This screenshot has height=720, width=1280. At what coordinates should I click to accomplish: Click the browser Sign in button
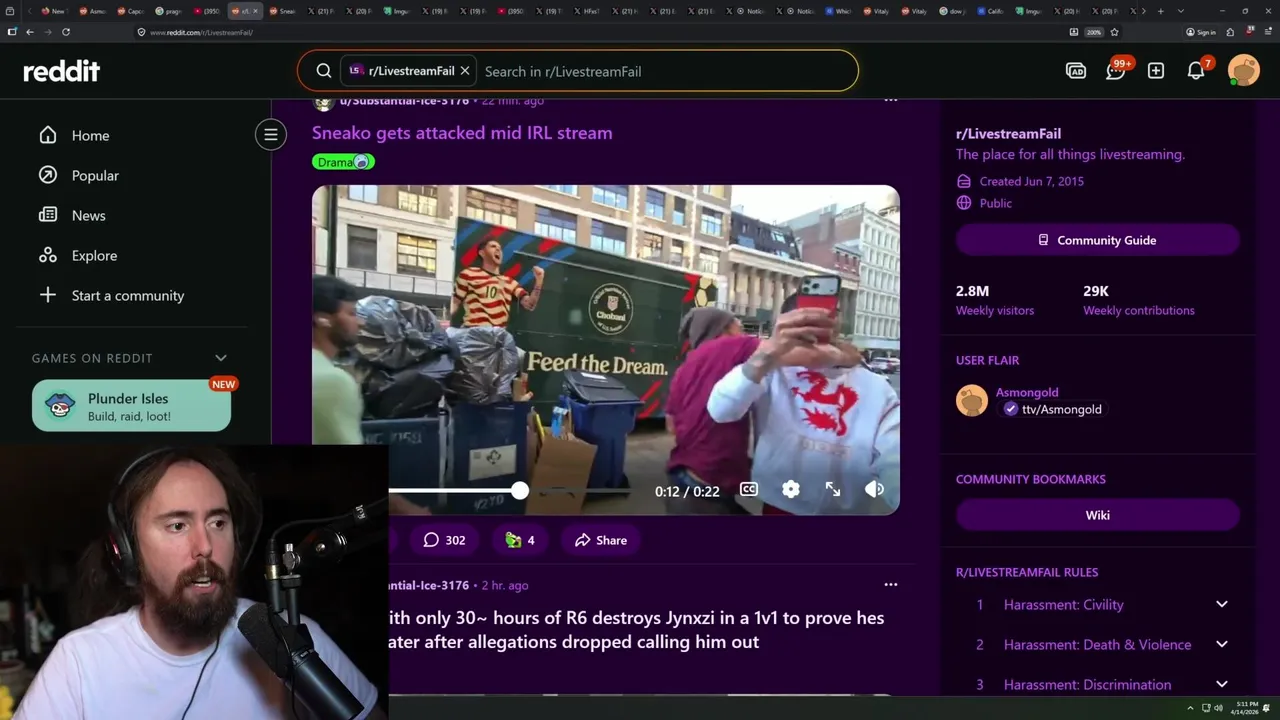coord(1201,32)
